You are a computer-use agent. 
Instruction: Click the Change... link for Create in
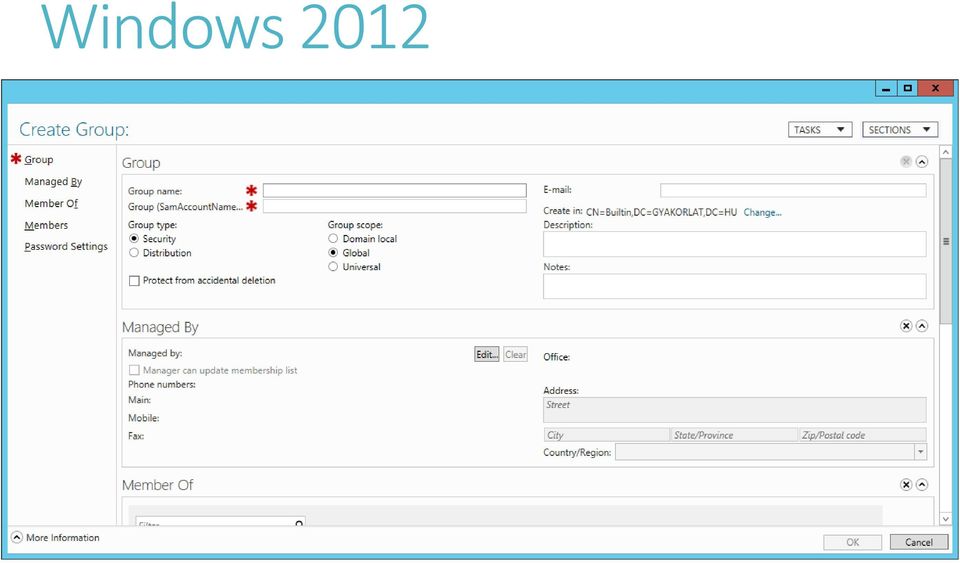coord(762,212)
